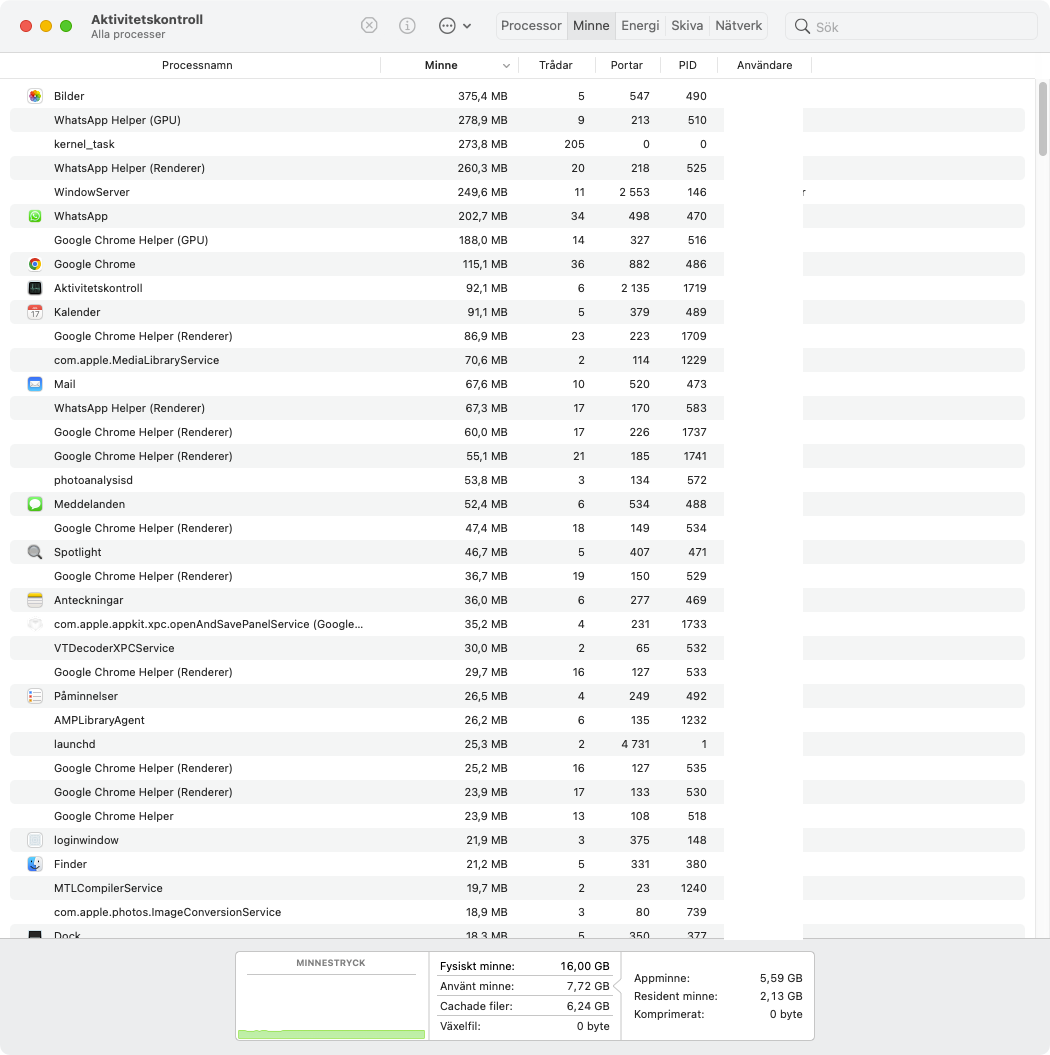
Task: Click the Mail app icon row
Action: point(35,384)
